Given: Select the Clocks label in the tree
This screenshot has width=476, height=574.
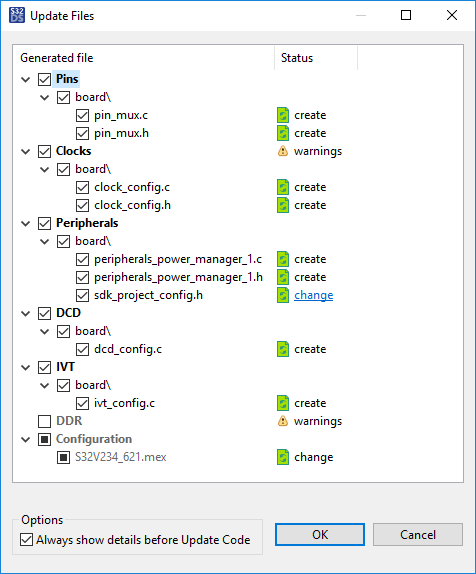Looking at the screenshot, I should 74,151.
